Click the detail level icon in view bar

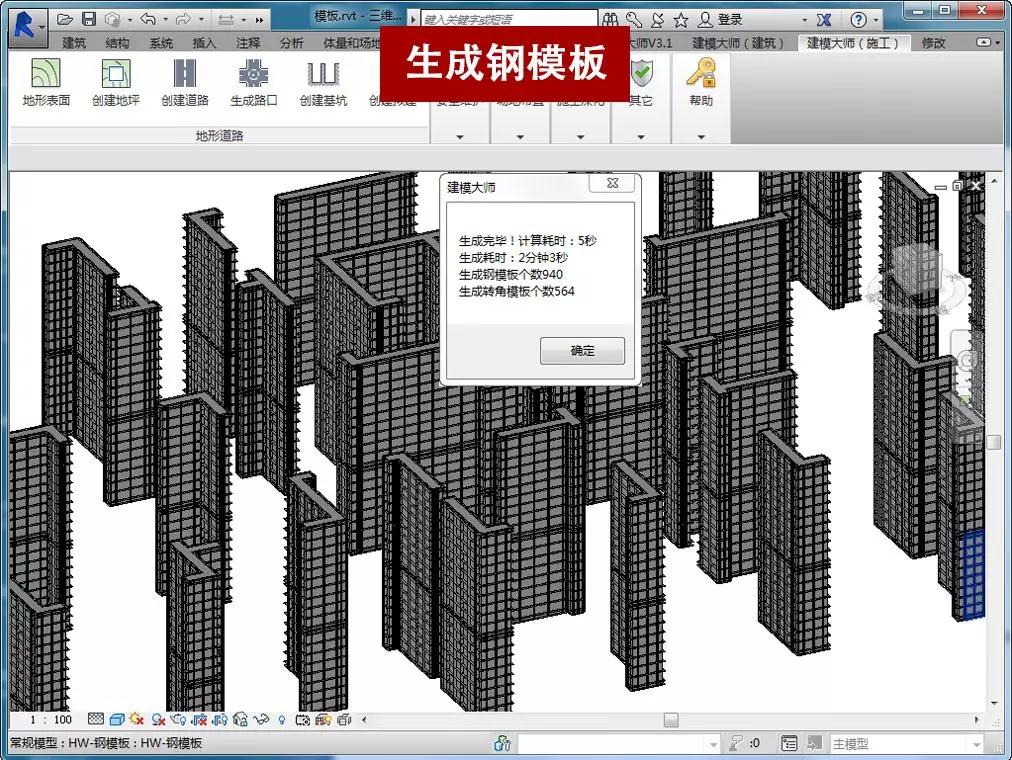click(96, 719)
